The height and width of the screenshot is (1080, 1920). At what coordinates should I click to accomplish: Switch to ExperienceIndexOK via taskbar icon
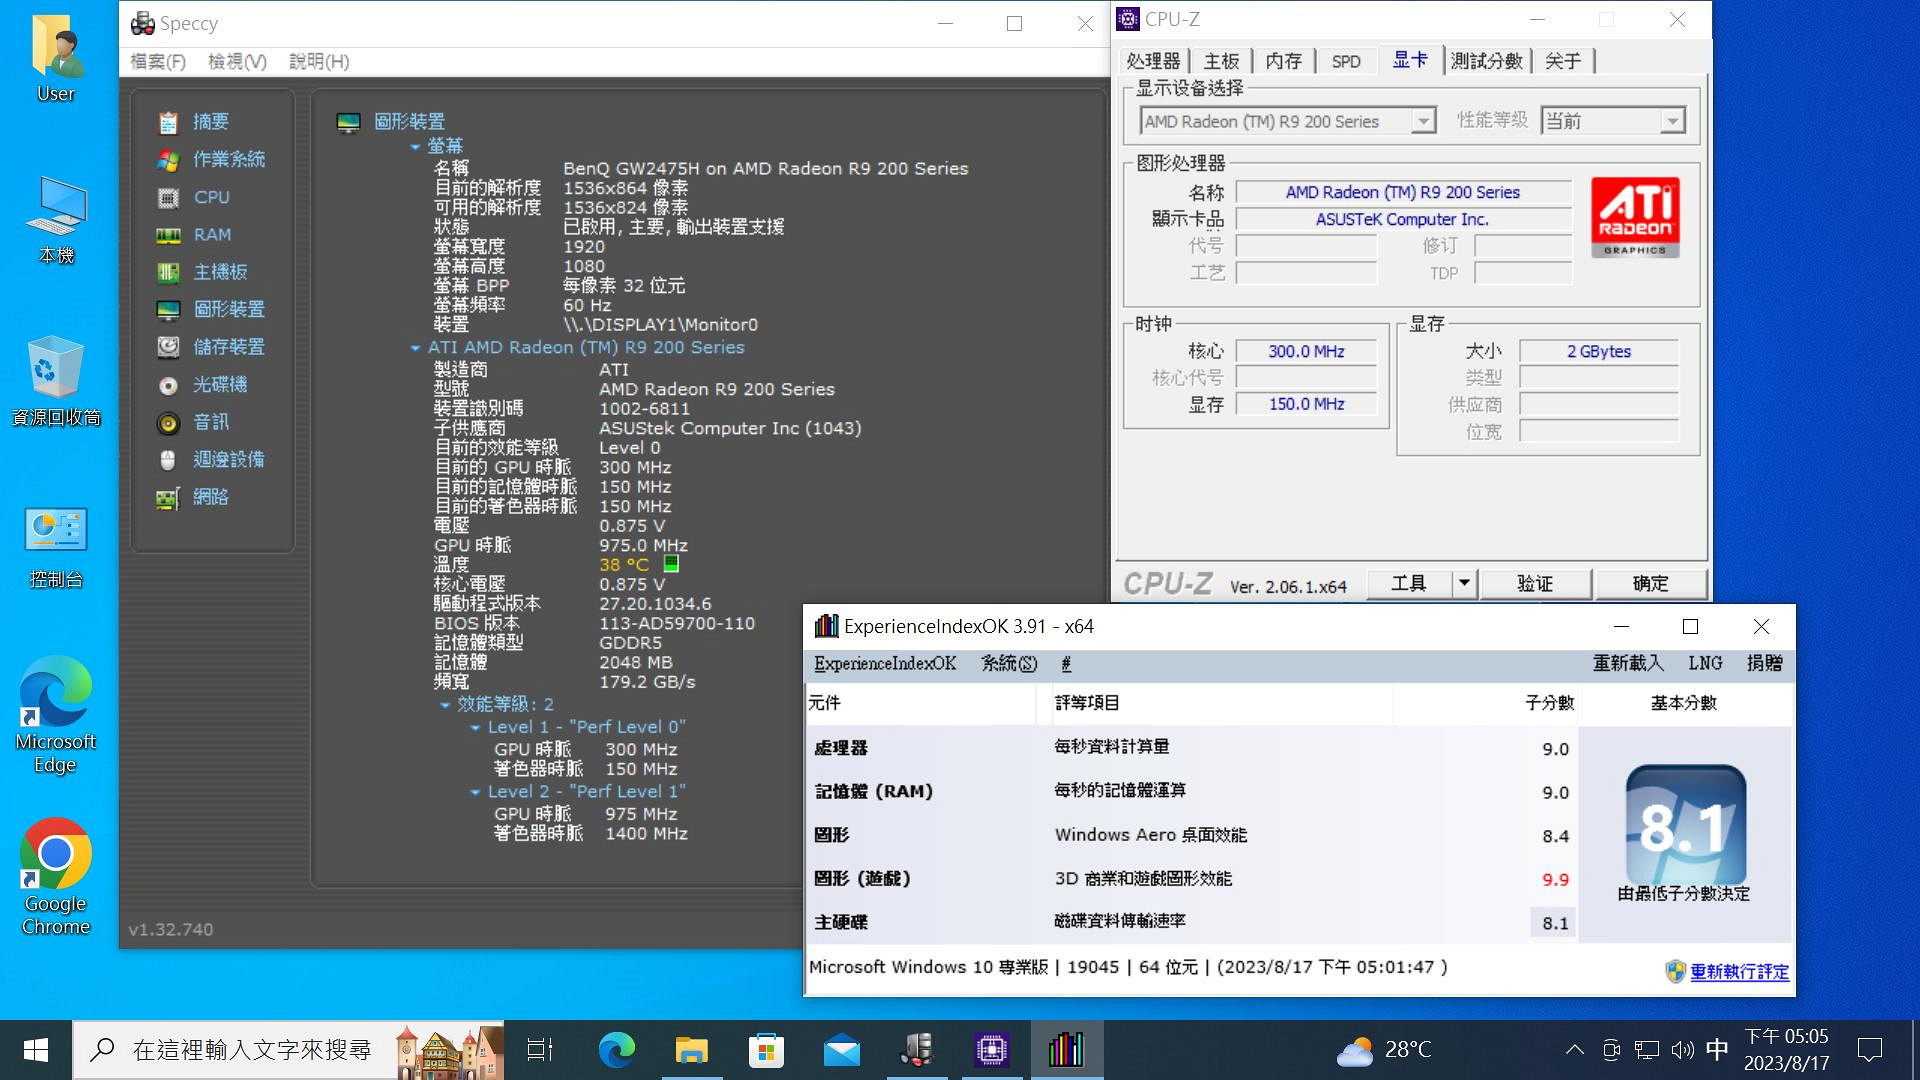tap(1066, 1050)
